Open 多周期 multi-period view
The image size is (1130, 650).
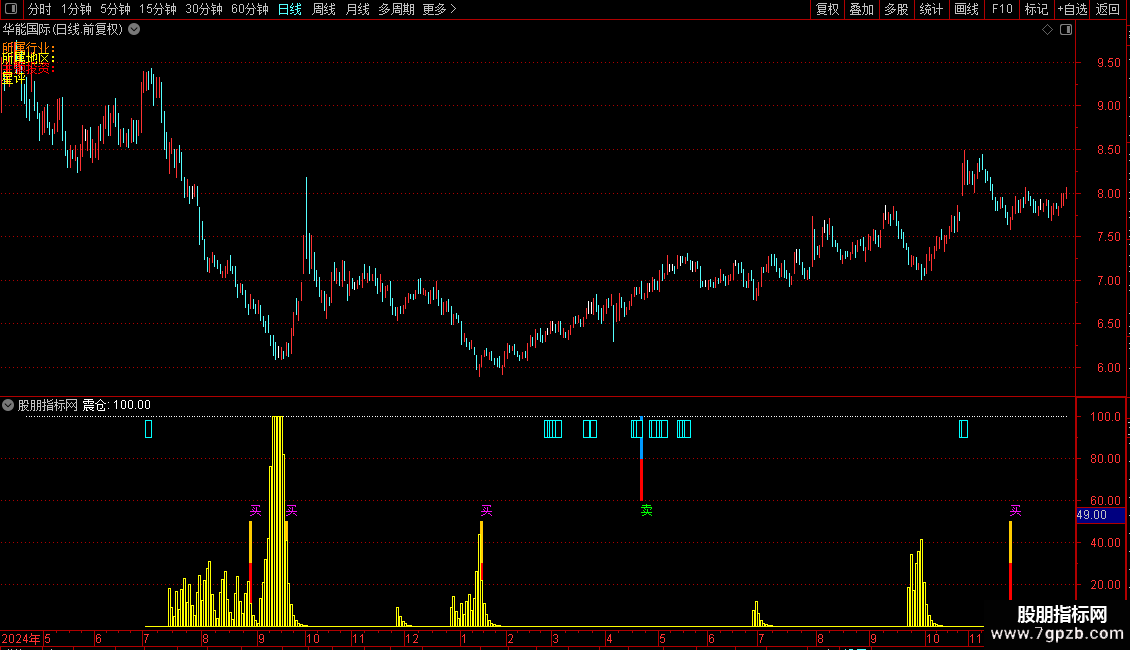click(396, 9)
